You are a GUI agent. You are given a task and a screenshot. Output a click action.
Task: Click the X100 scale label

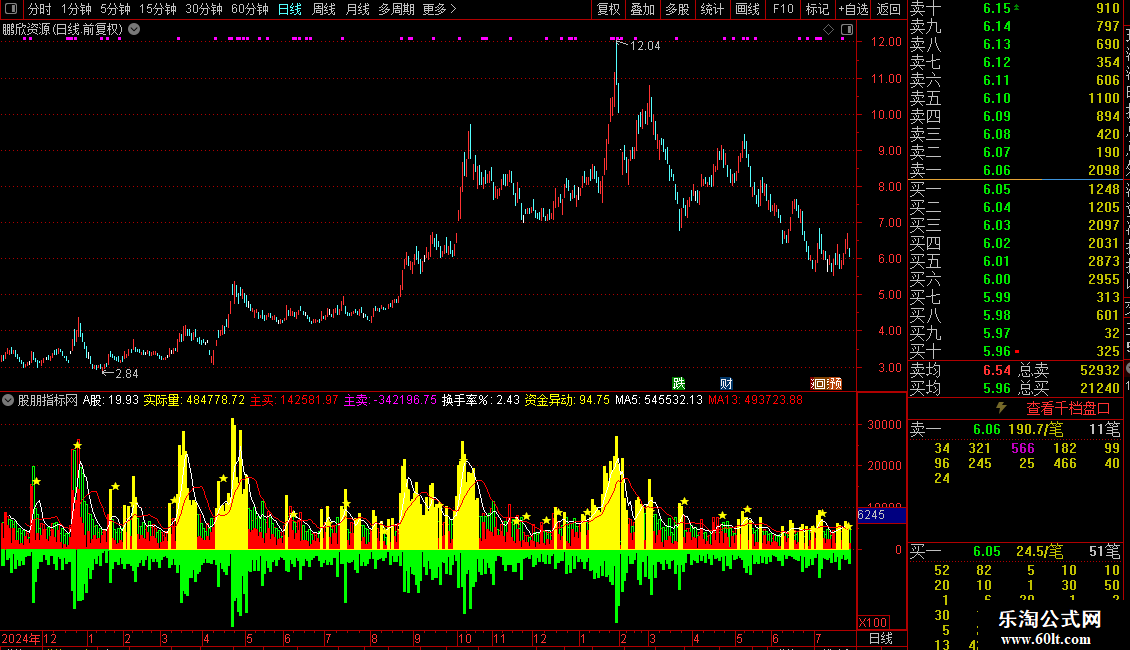873,623
